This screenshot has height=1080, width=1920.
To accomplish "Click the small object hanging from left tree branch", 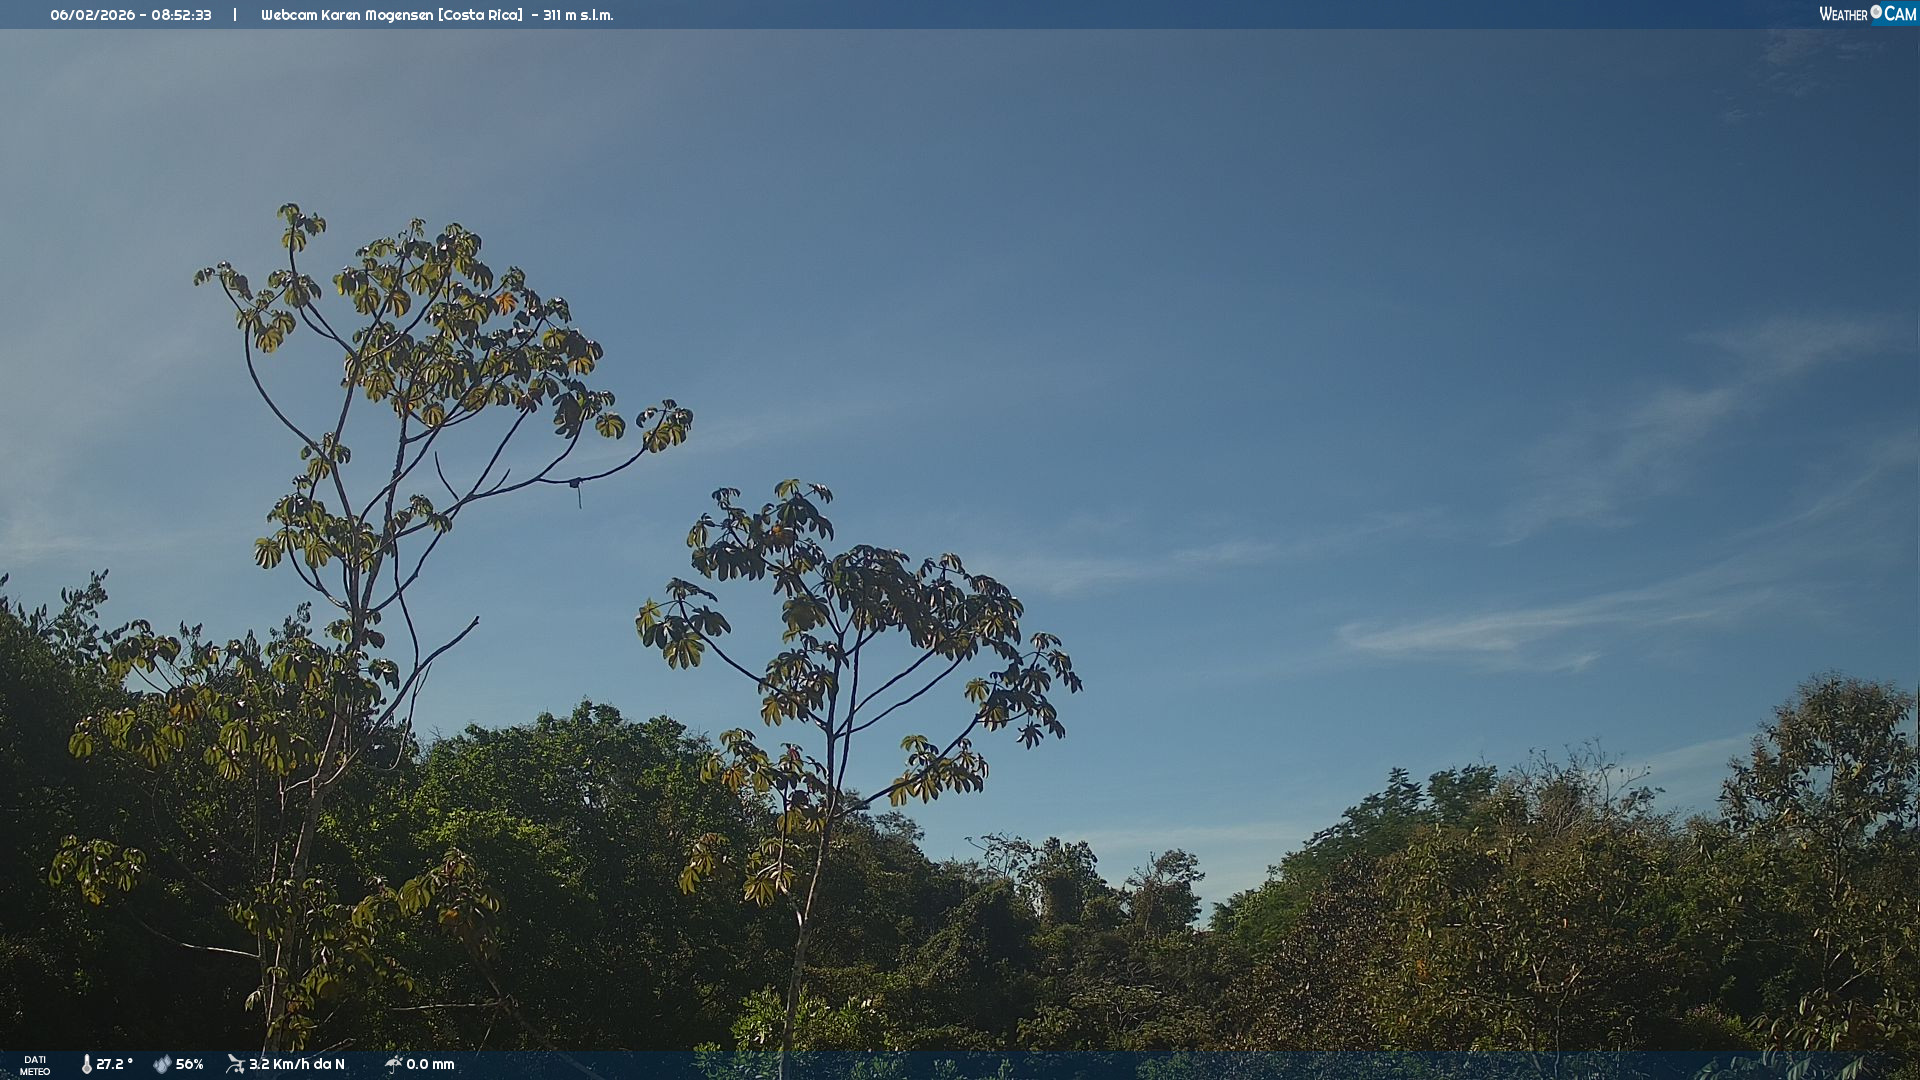I will pyautogui.click(x=576, y=489).
